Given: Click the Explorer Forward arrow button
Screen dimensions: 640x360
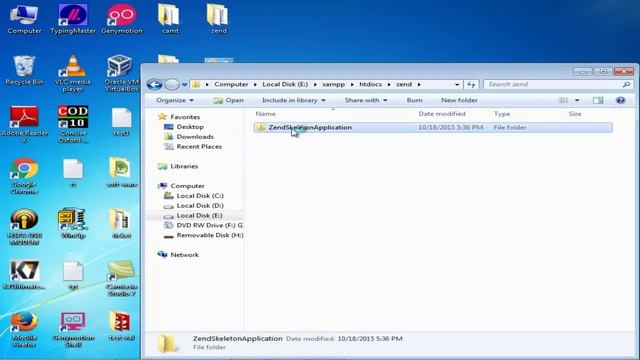Looking at the screenshot, I should [x=172, y=84].
